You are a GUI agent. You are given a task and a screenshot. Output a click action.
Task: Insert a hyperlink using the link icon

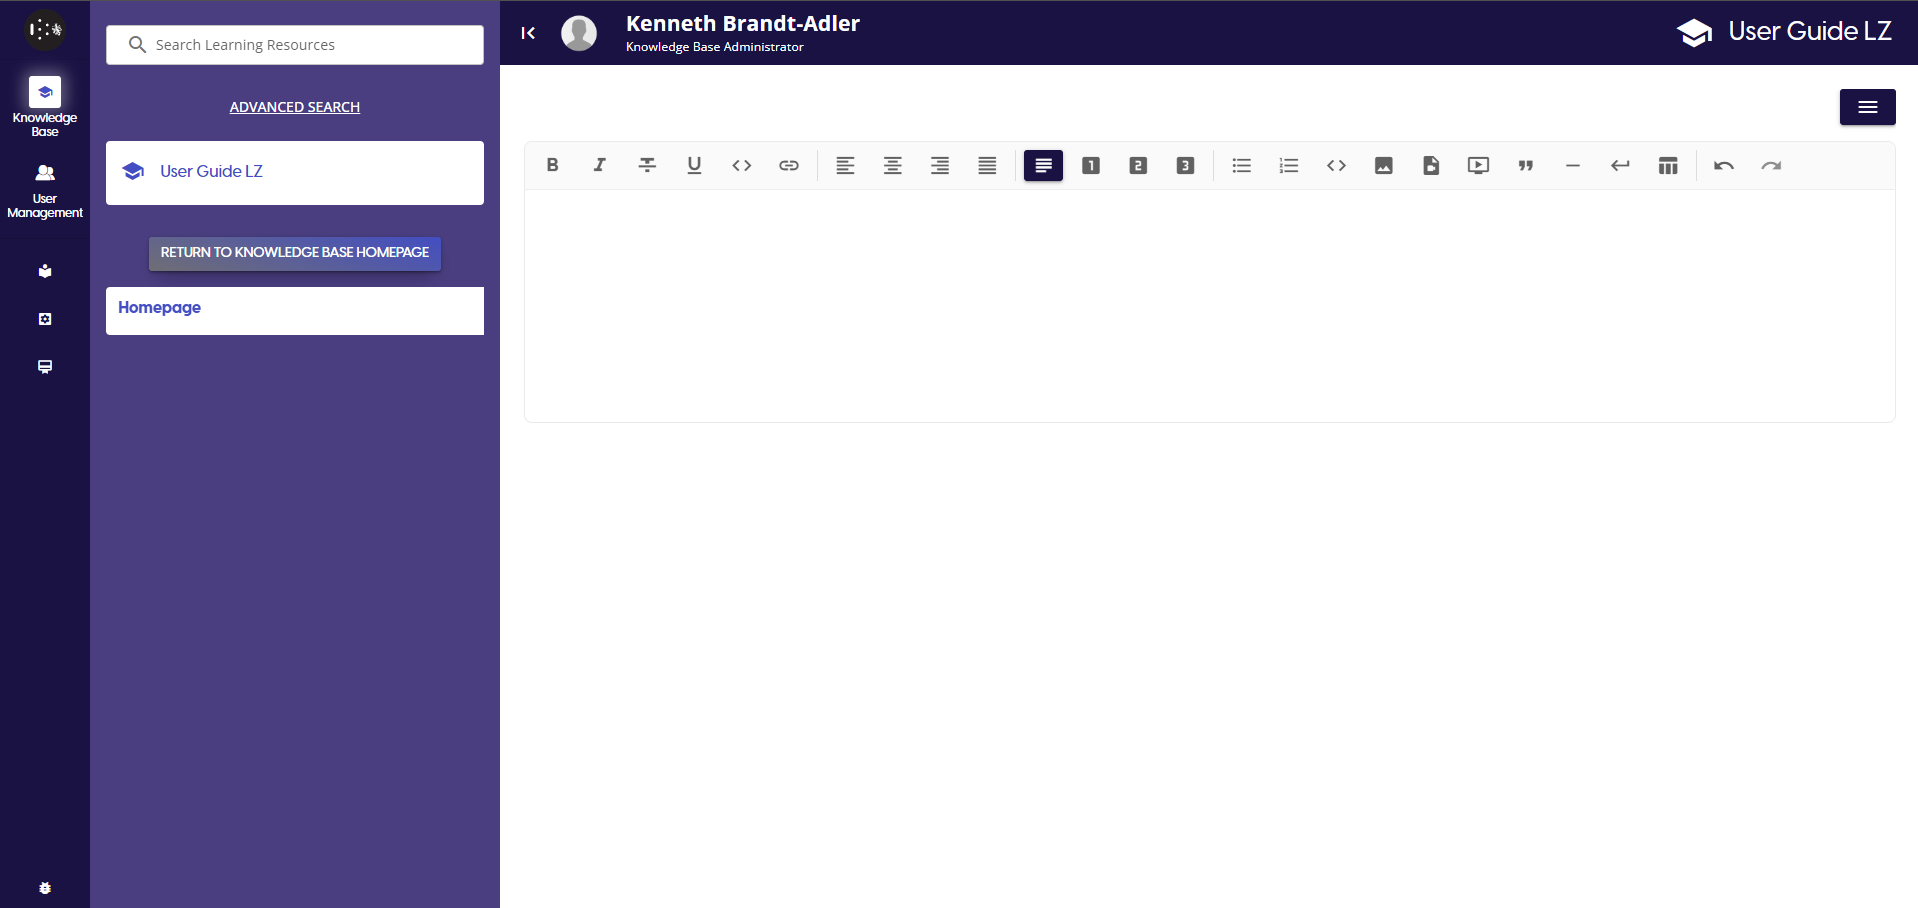(x=789, y=166)
